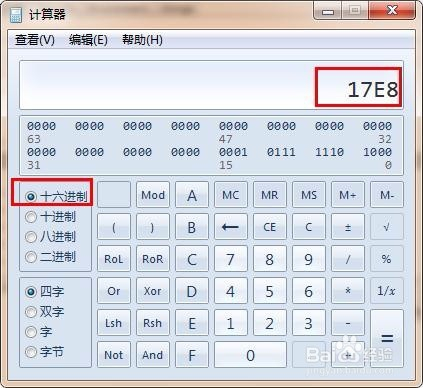This screenshot has width=423, height=388.
Task: Click the hex digit D key
Action: pos(192,291)
